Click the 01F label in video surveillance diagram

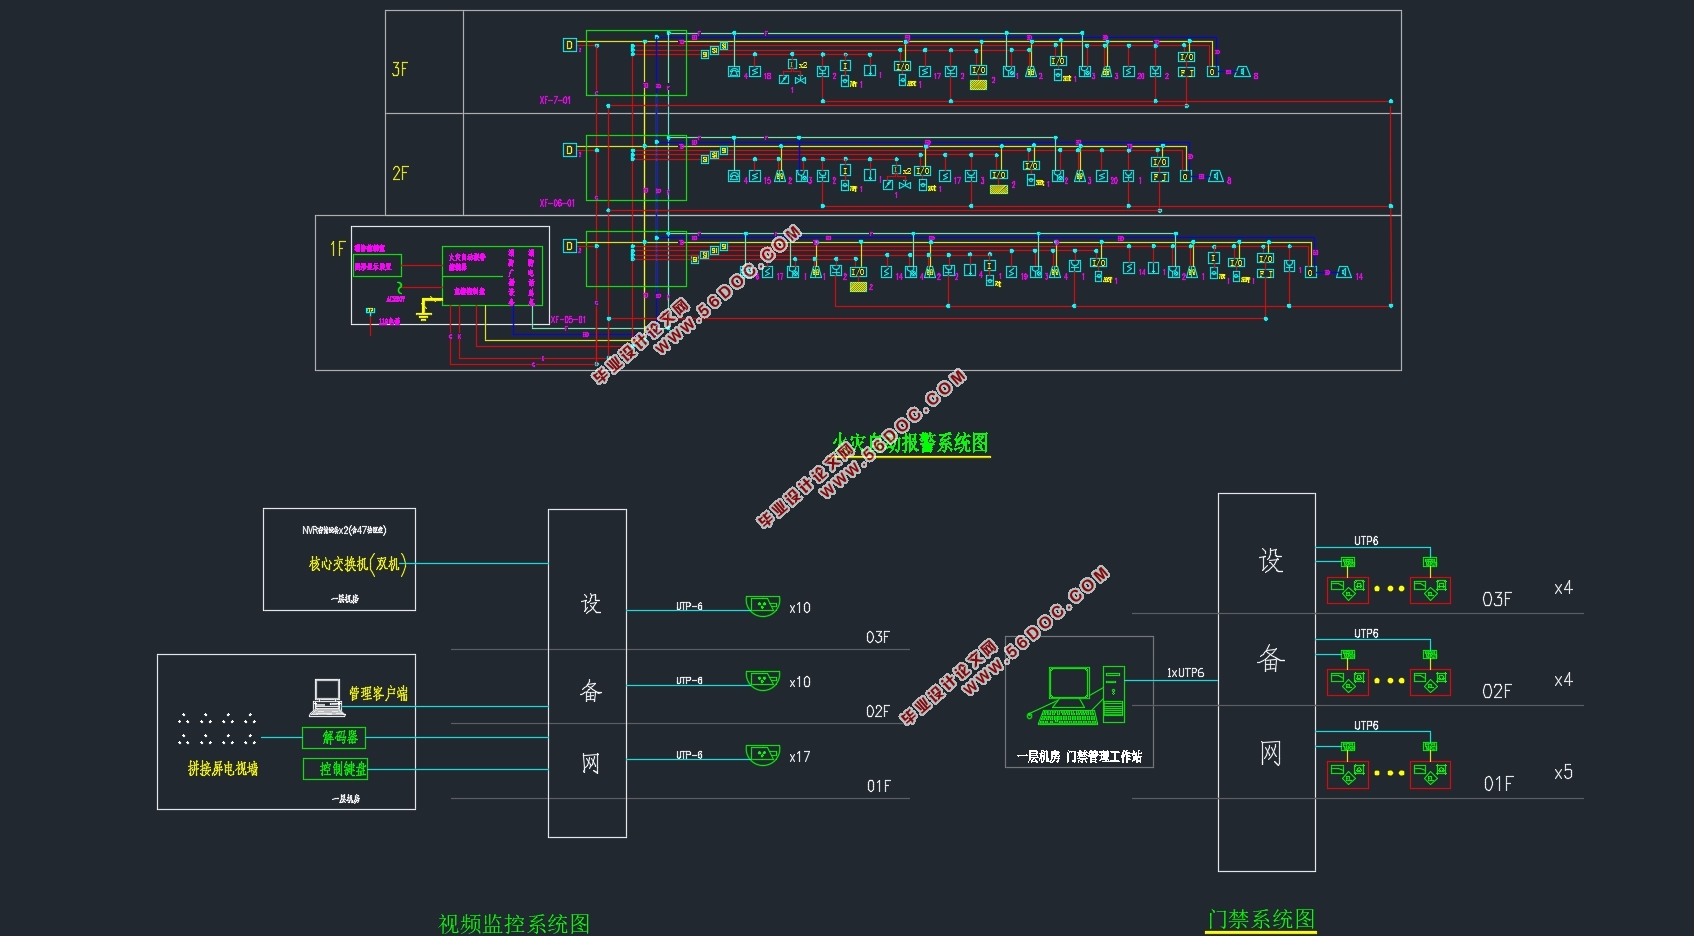point(878,786)
